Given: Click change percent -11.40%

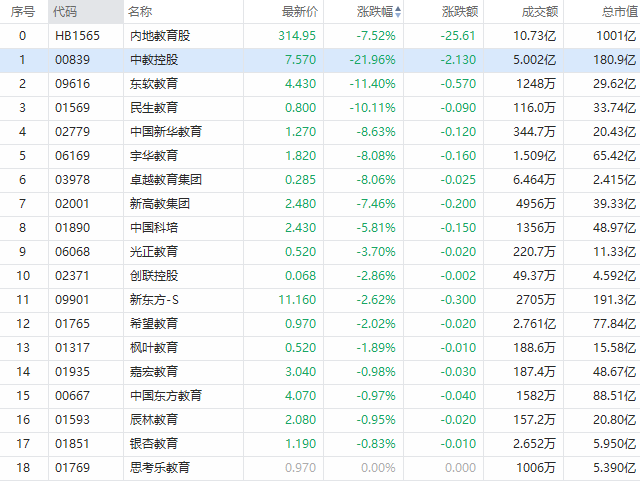Looking at the screenshot, I should [x=373, y=84].
